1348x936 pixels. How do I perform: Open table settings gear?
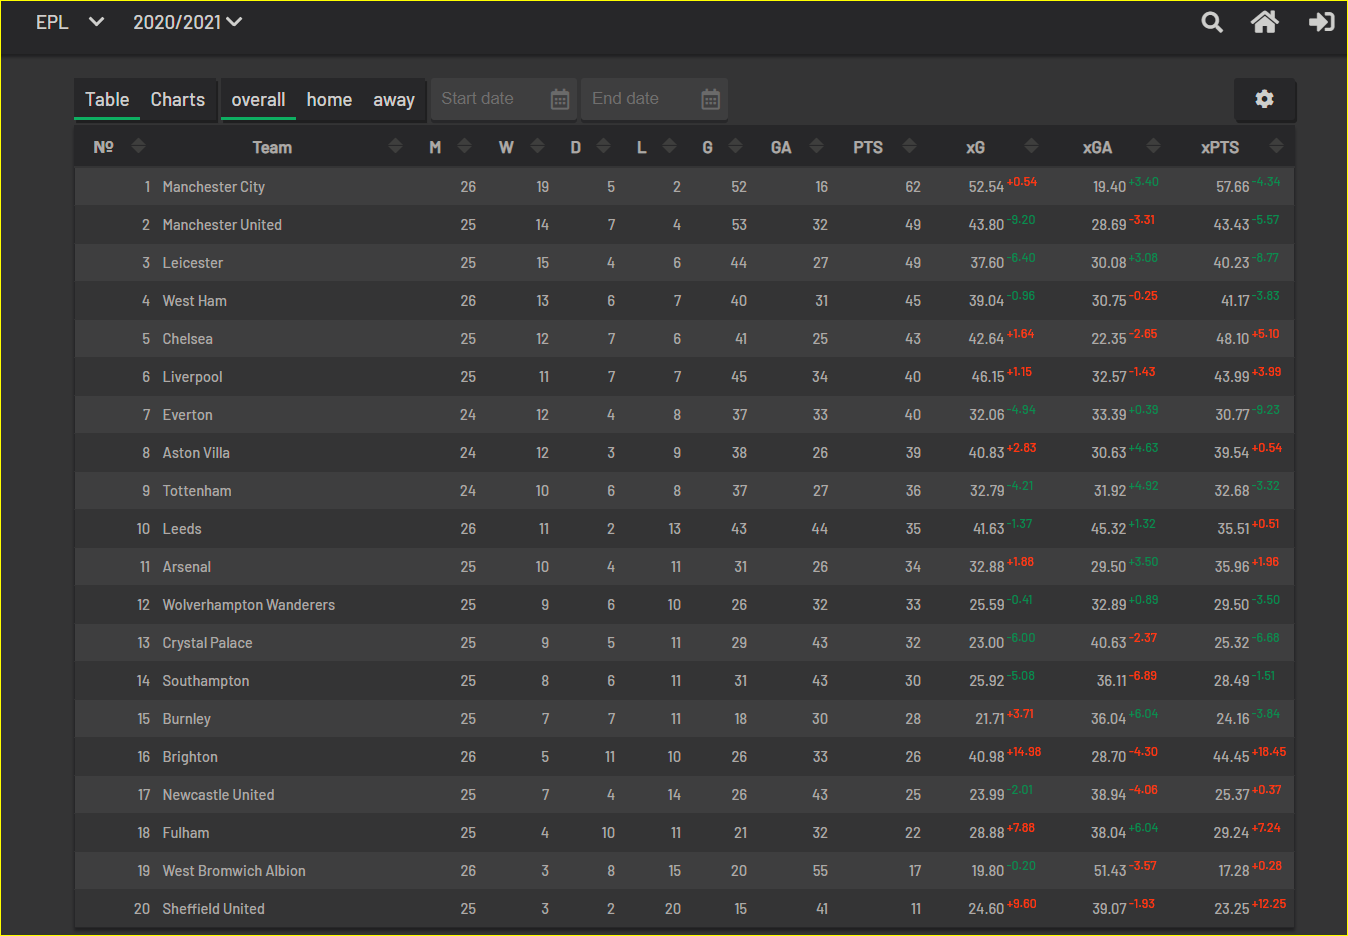click(x=1264, y=99)
